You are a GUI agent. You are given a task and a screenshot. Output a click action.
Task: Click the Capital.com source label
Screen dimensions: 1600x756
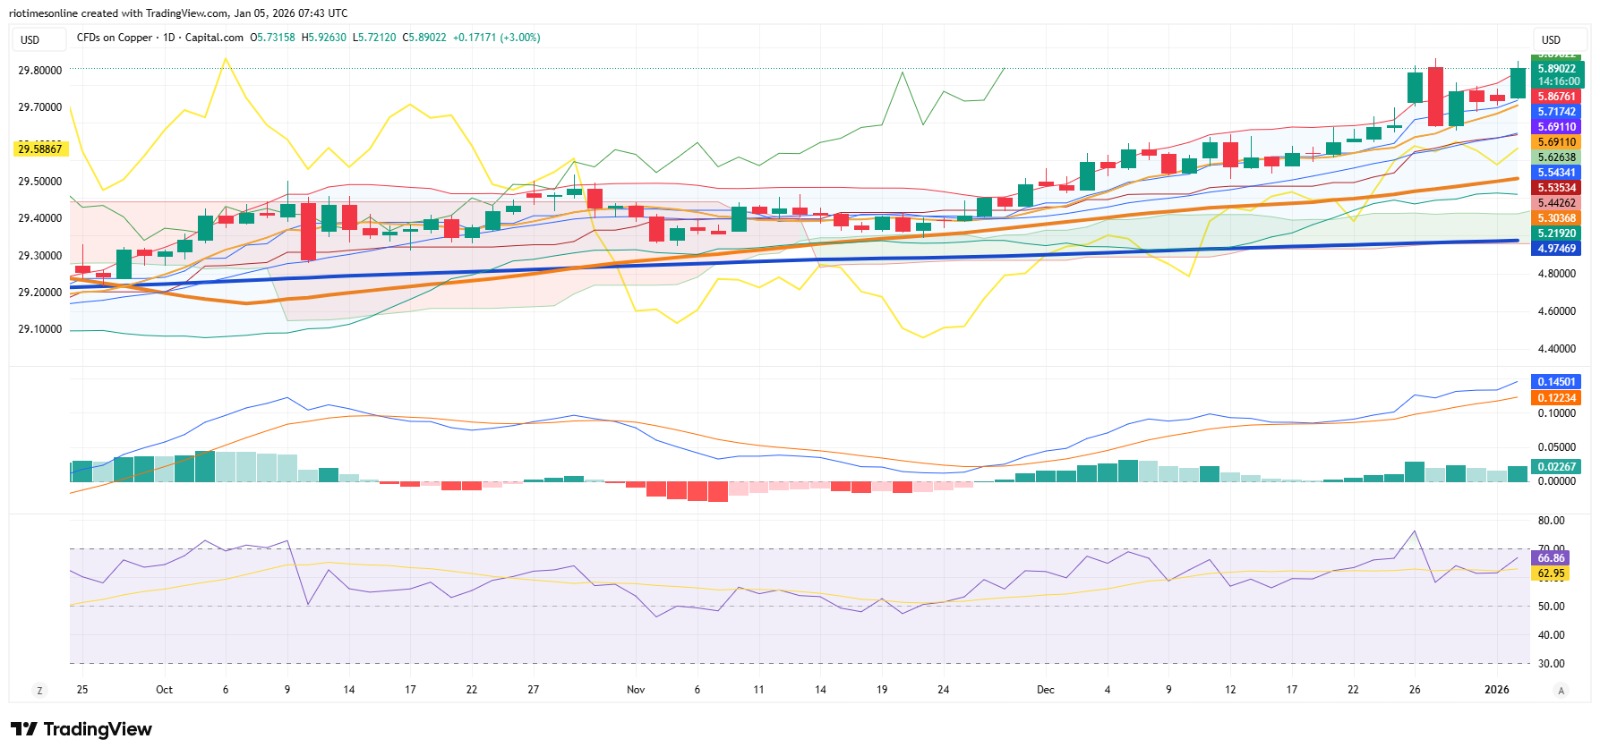214,38
